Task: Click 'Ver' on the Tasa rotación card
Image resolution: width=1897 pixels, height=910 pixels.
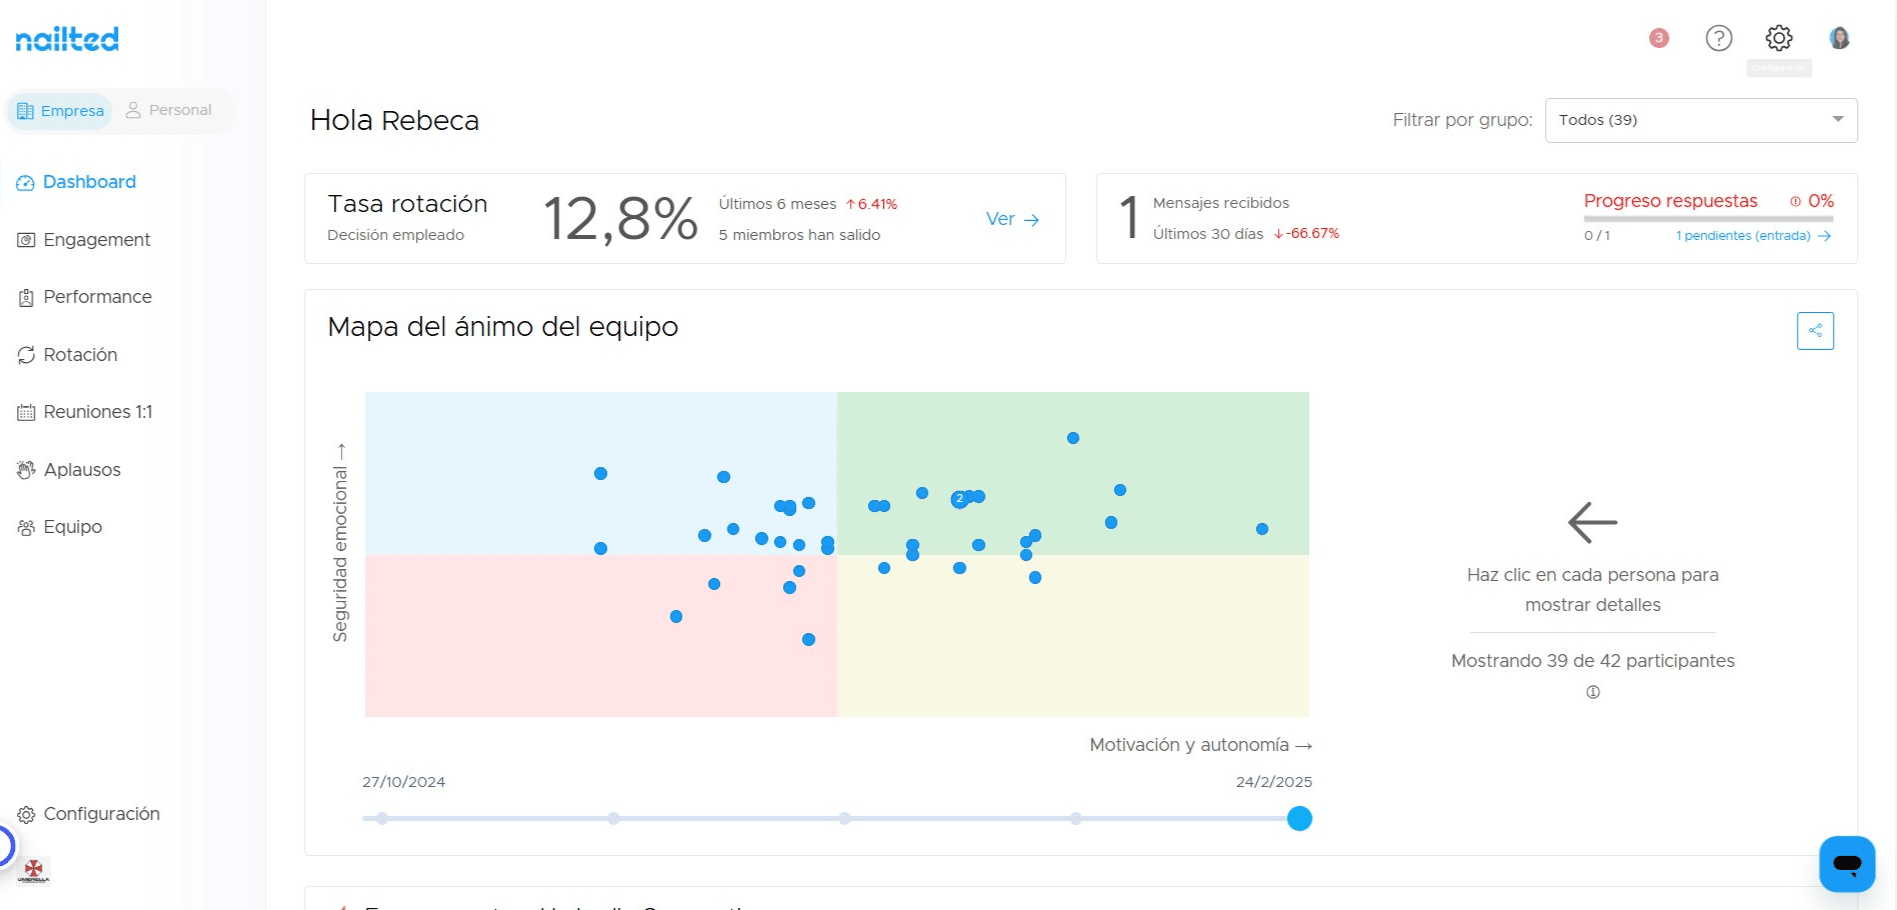Action: pos(1012,219)
